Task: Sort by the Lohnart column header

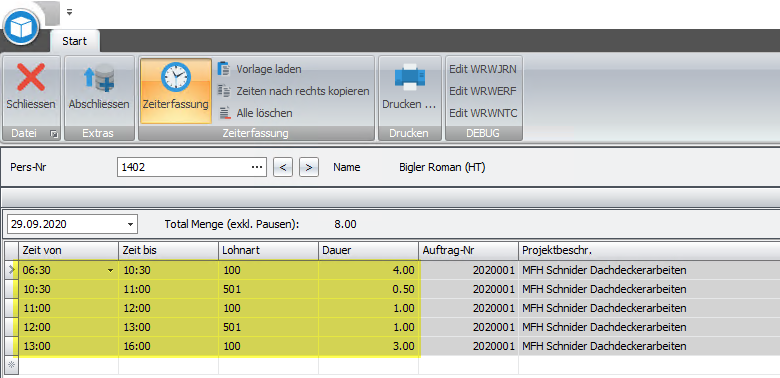Action: click(x=269, y=251)
